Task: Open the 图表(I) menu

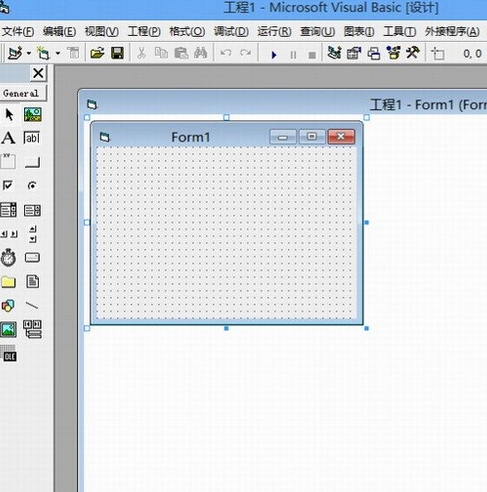Action: (x=359, y=32)
